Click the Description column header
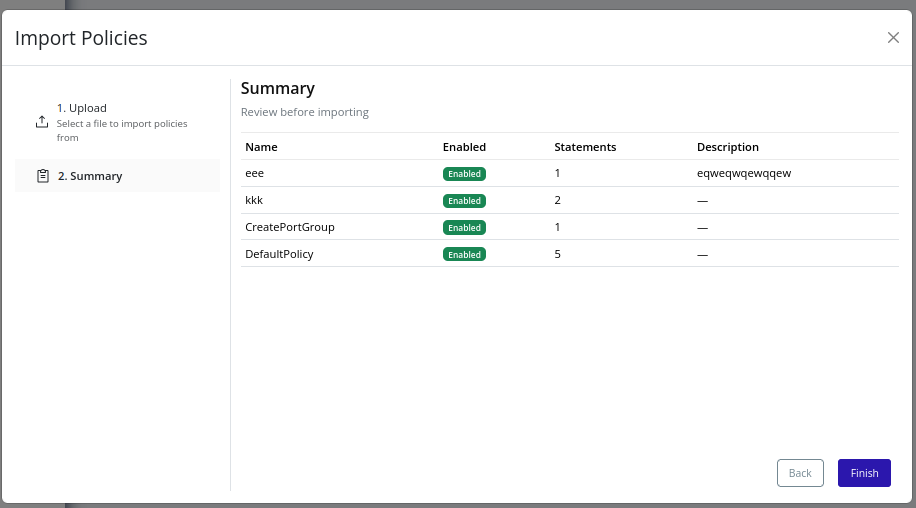This screenshot has width=916, height=508. (727, 147)
